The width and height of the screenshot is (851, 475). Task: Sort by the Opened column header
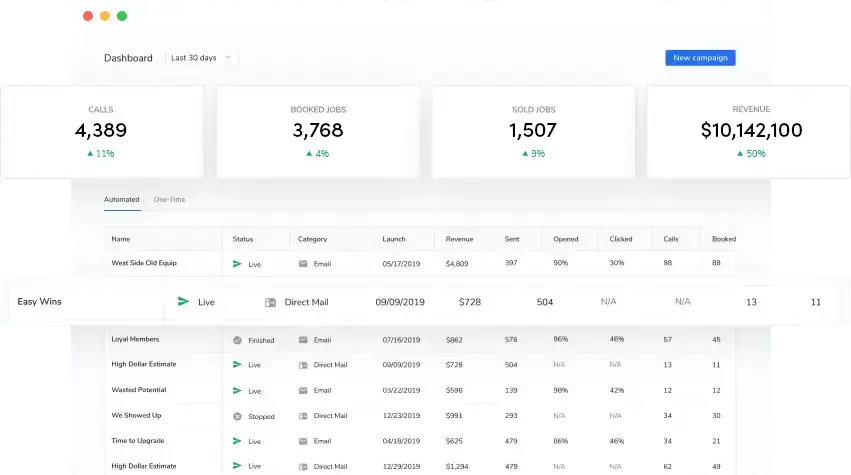coord(566,239)
